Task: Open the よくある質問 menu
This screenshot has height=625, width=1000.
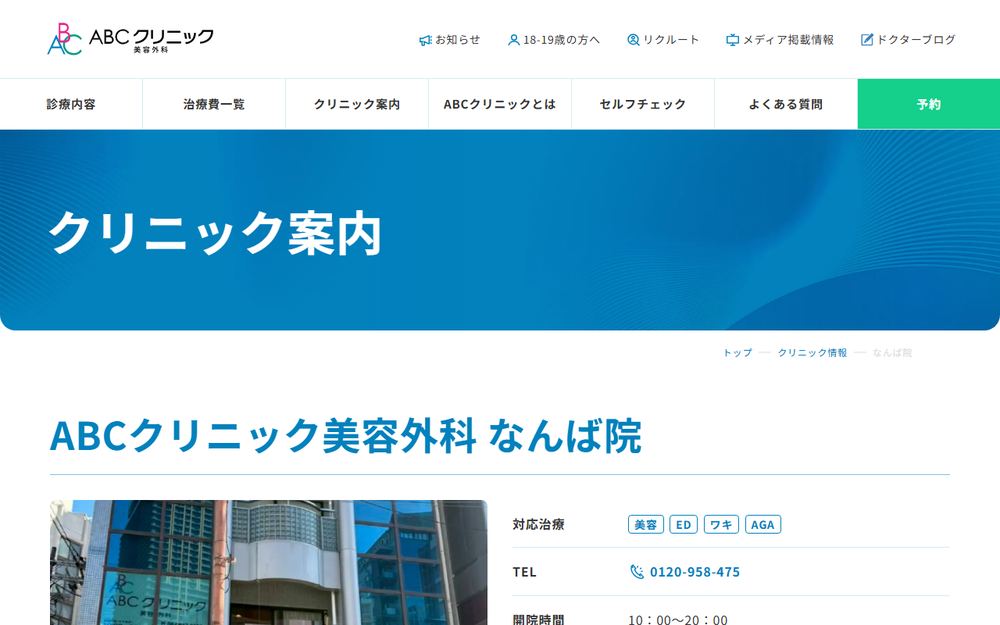Action: (x=786, y=104)
